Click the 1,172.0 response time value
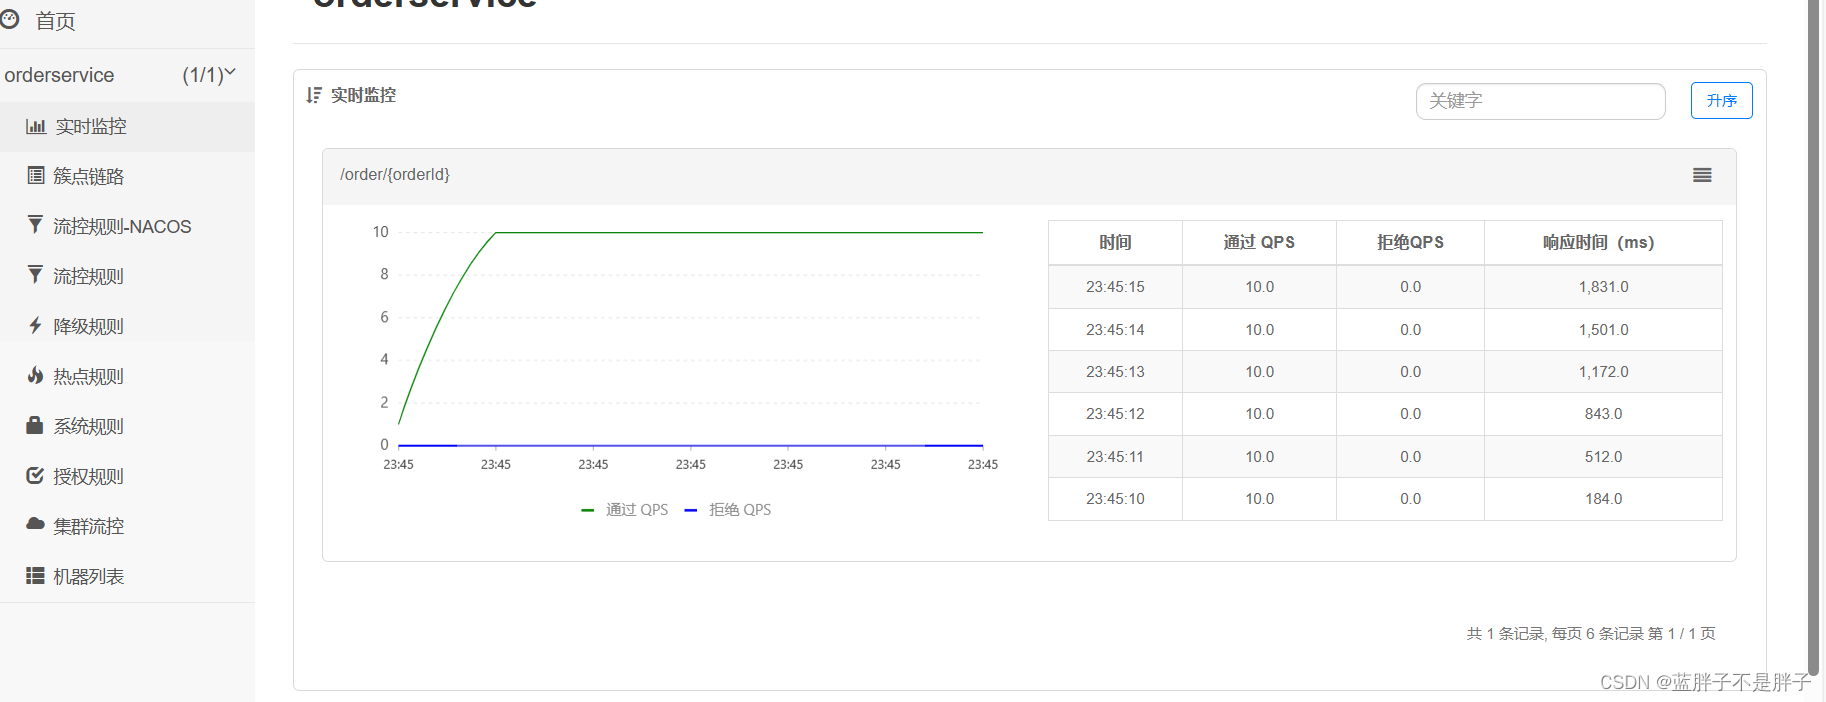The height and width of the screenshot is (702, 1826). point(1603,372)
